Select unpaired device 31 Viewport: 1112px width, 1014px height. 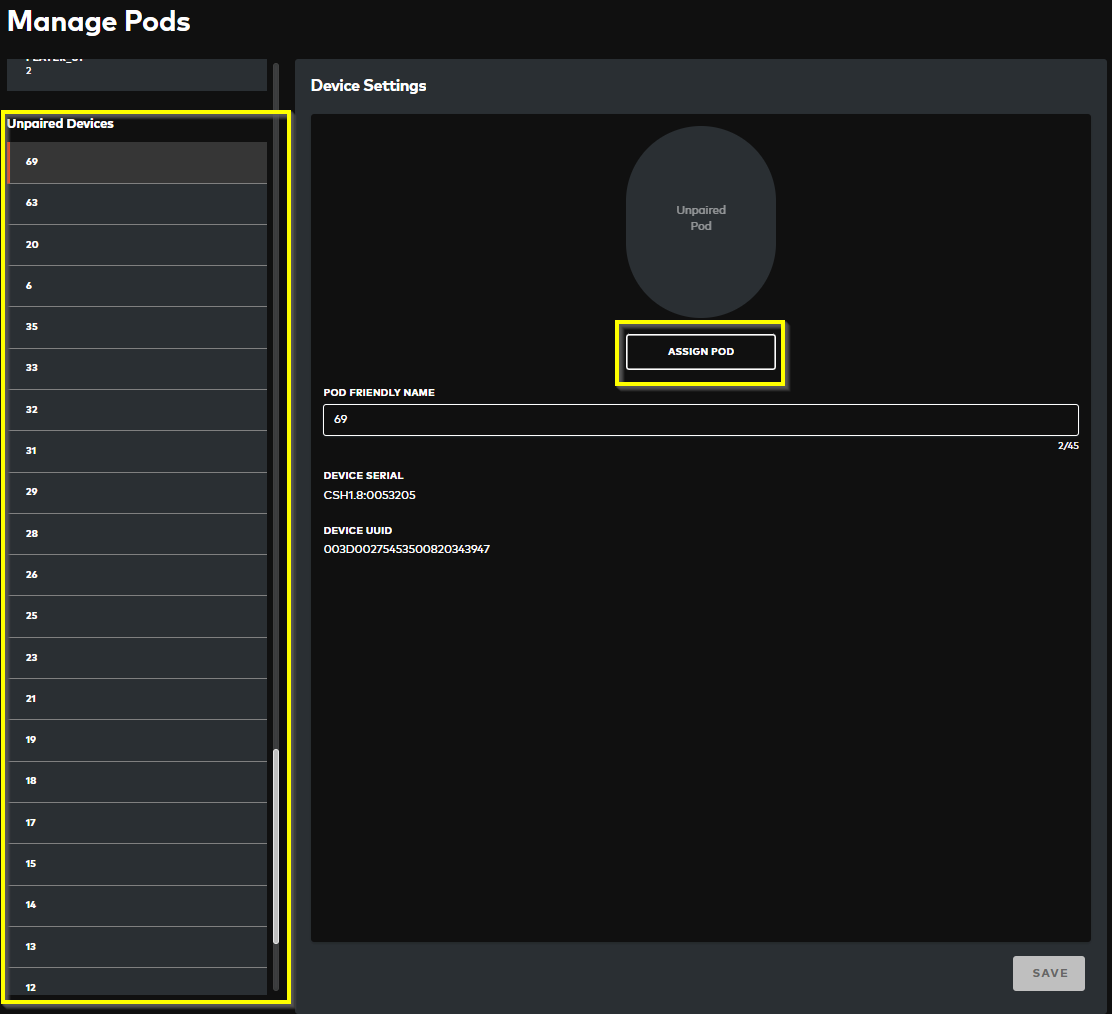point(137,451)
